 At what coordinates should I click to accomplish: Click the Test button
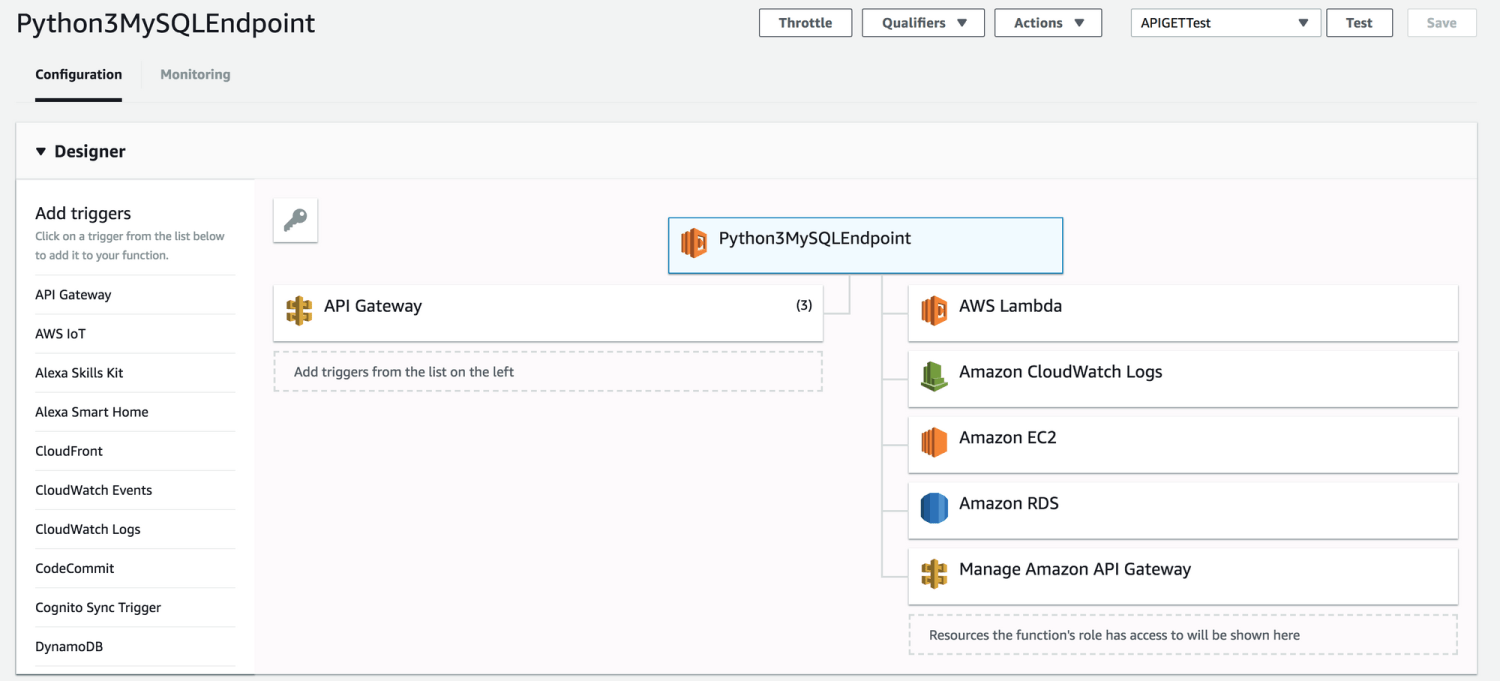click(1359, 23)
